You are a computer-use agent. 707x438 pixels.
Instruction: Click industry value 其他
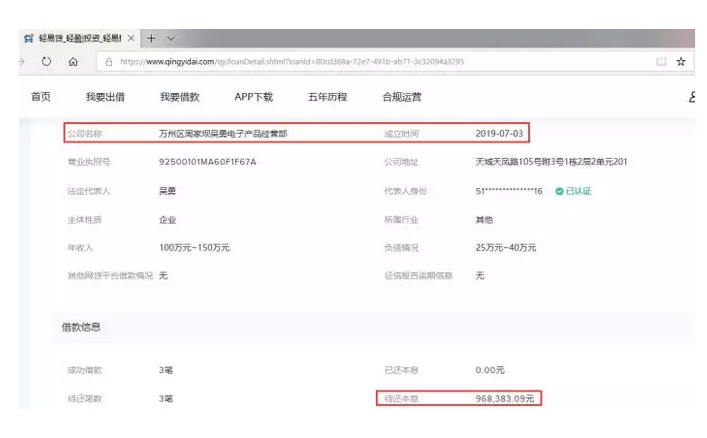484,220
